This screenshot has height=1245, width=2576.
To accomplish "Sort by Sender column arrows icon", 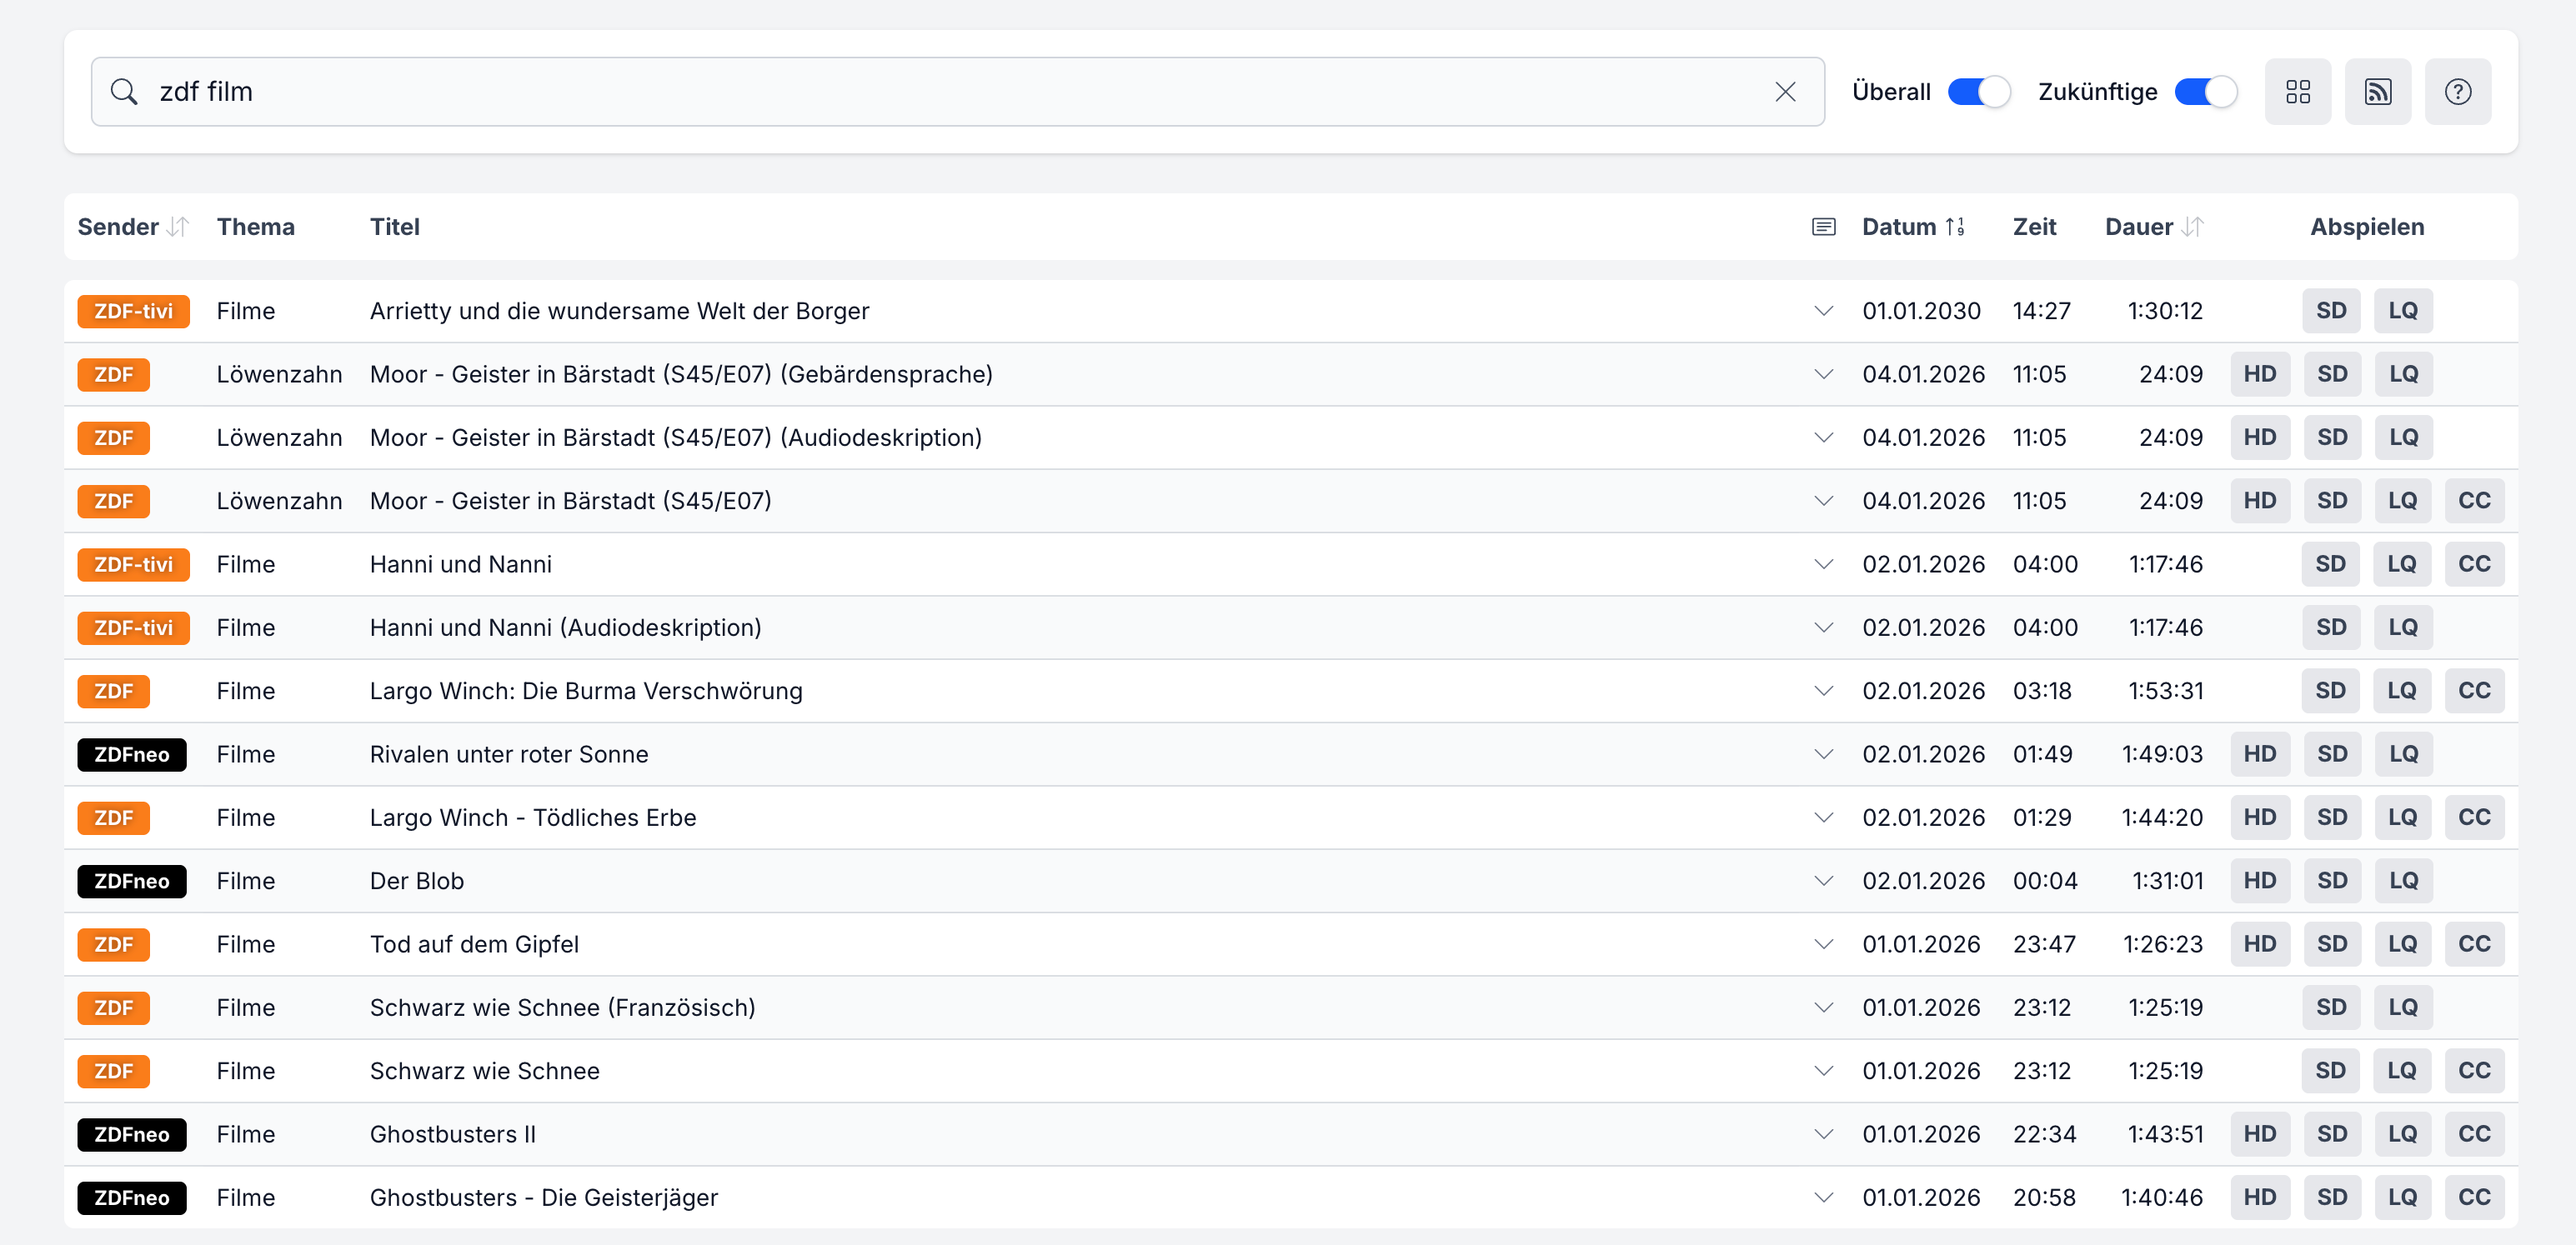I will tap(178, 227).
